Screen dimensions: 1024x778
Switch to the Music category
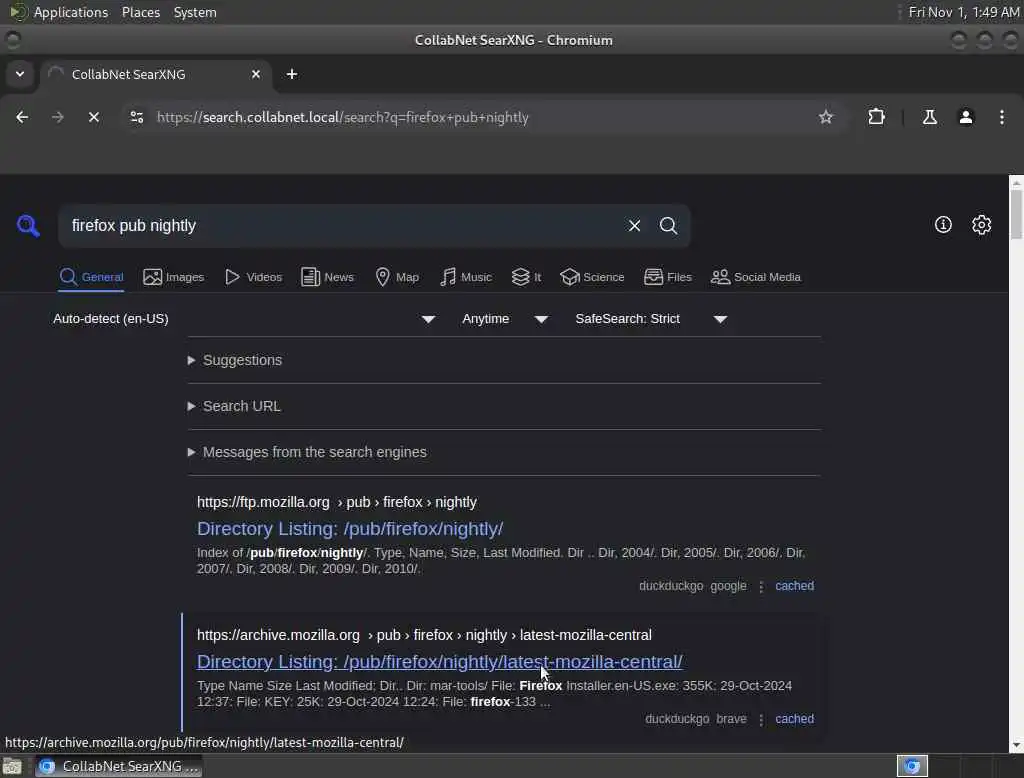(x=466, y=277)
